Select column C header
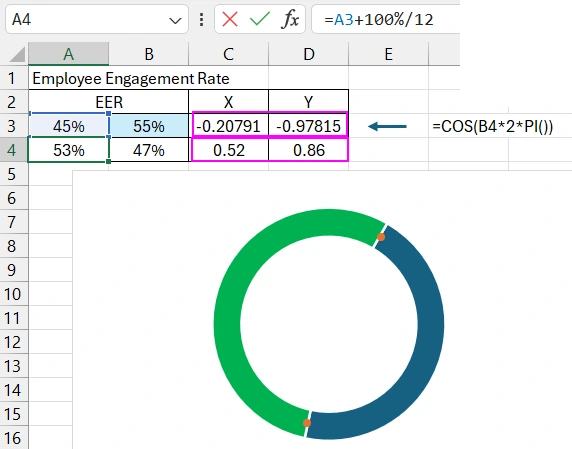This screenshot has height=449, width=572. [x=228, y=54]
